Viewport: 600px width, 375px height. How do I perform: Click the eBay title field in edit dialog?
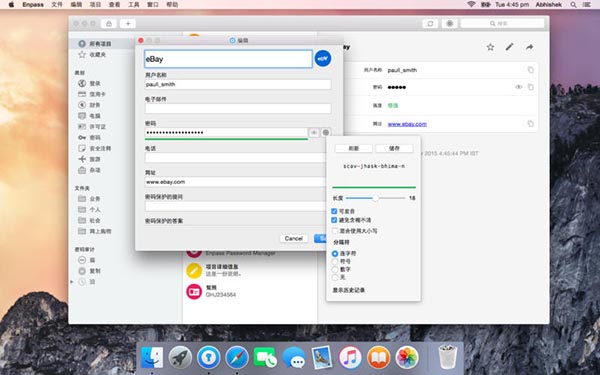click(x=228, y=59)
